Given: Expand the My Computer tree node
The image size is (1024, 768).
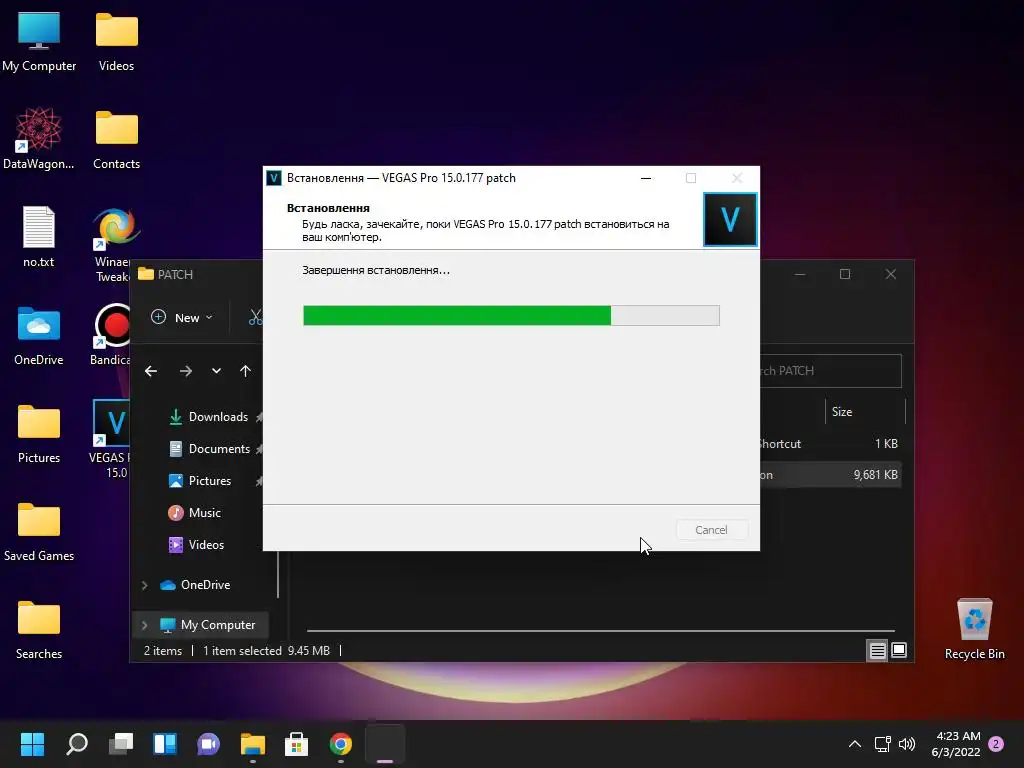Looking at the screenshot, I should [144, 625].
